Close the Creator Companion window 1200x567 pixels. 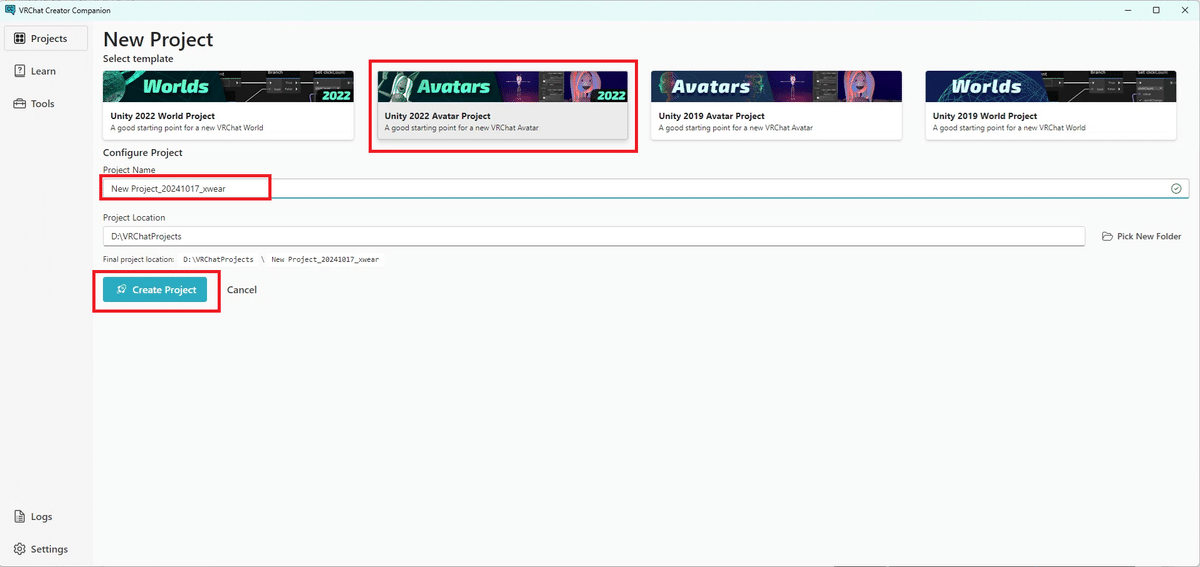tap(1184, 10)
